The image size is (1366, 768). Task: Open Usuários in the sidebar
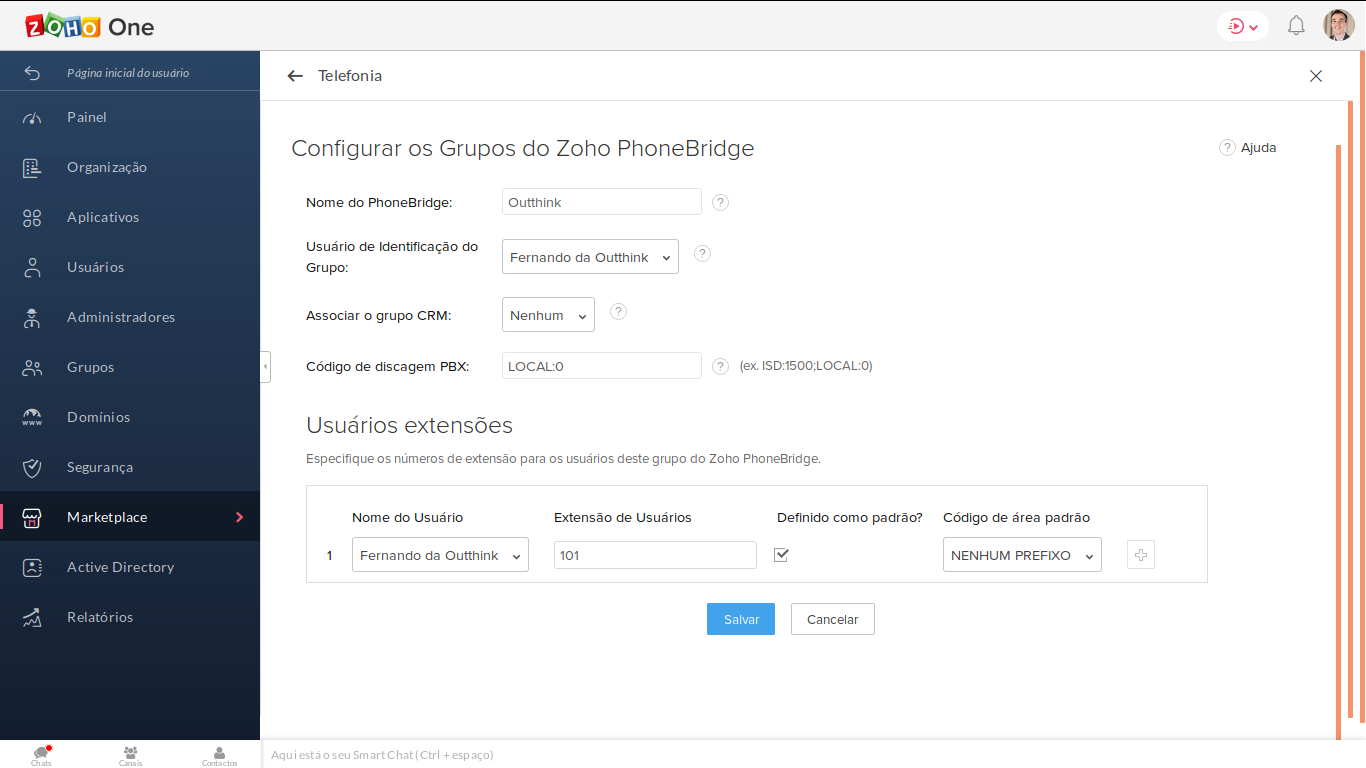pos(130,267)
